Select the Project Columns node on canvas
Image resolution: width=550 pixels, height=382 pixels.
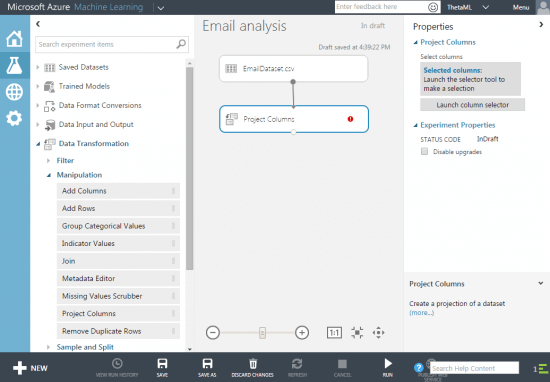[x=294, y=119]
